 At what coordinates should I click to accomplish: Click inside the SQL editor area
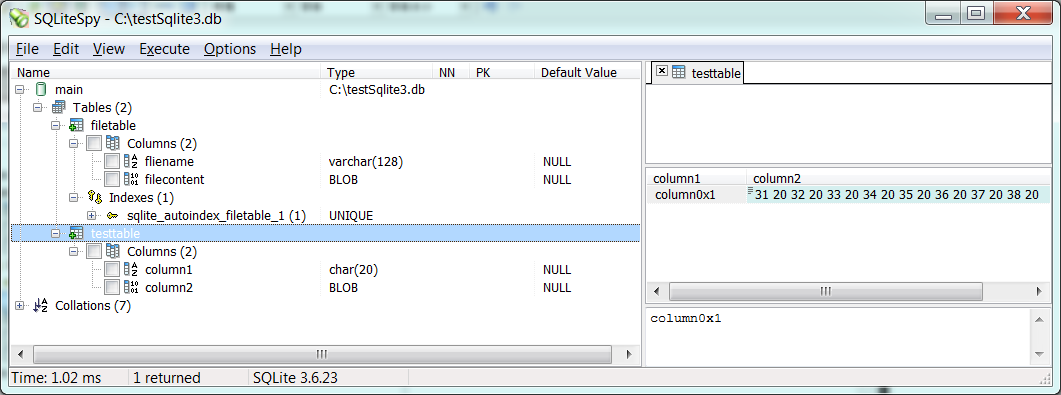tap(848, 125)
